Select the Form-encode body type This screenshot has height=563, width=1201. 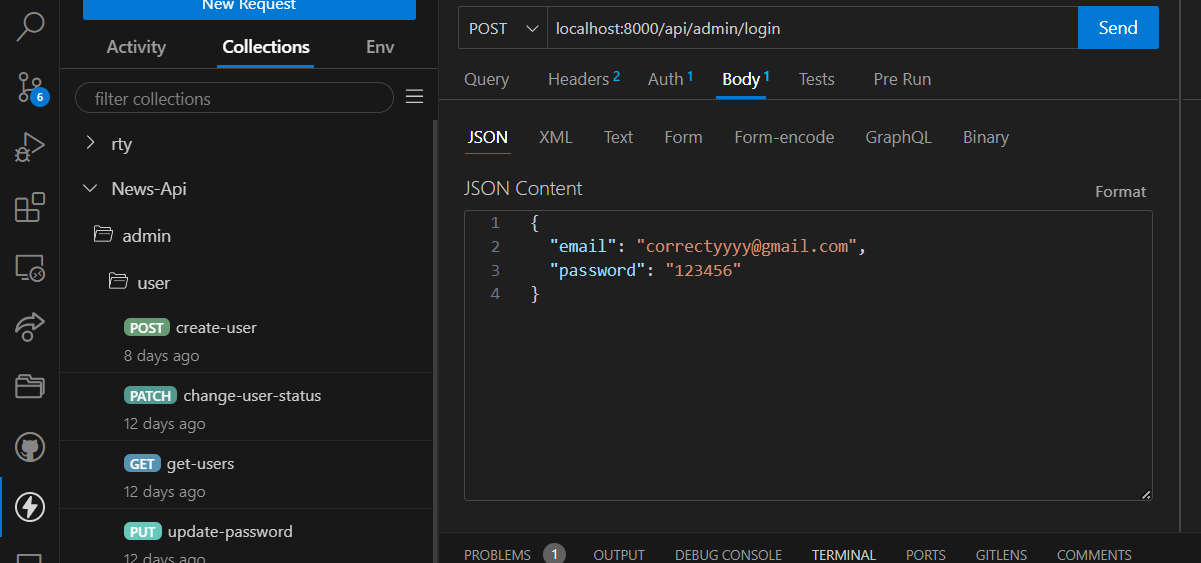click(x=783, y=137)
